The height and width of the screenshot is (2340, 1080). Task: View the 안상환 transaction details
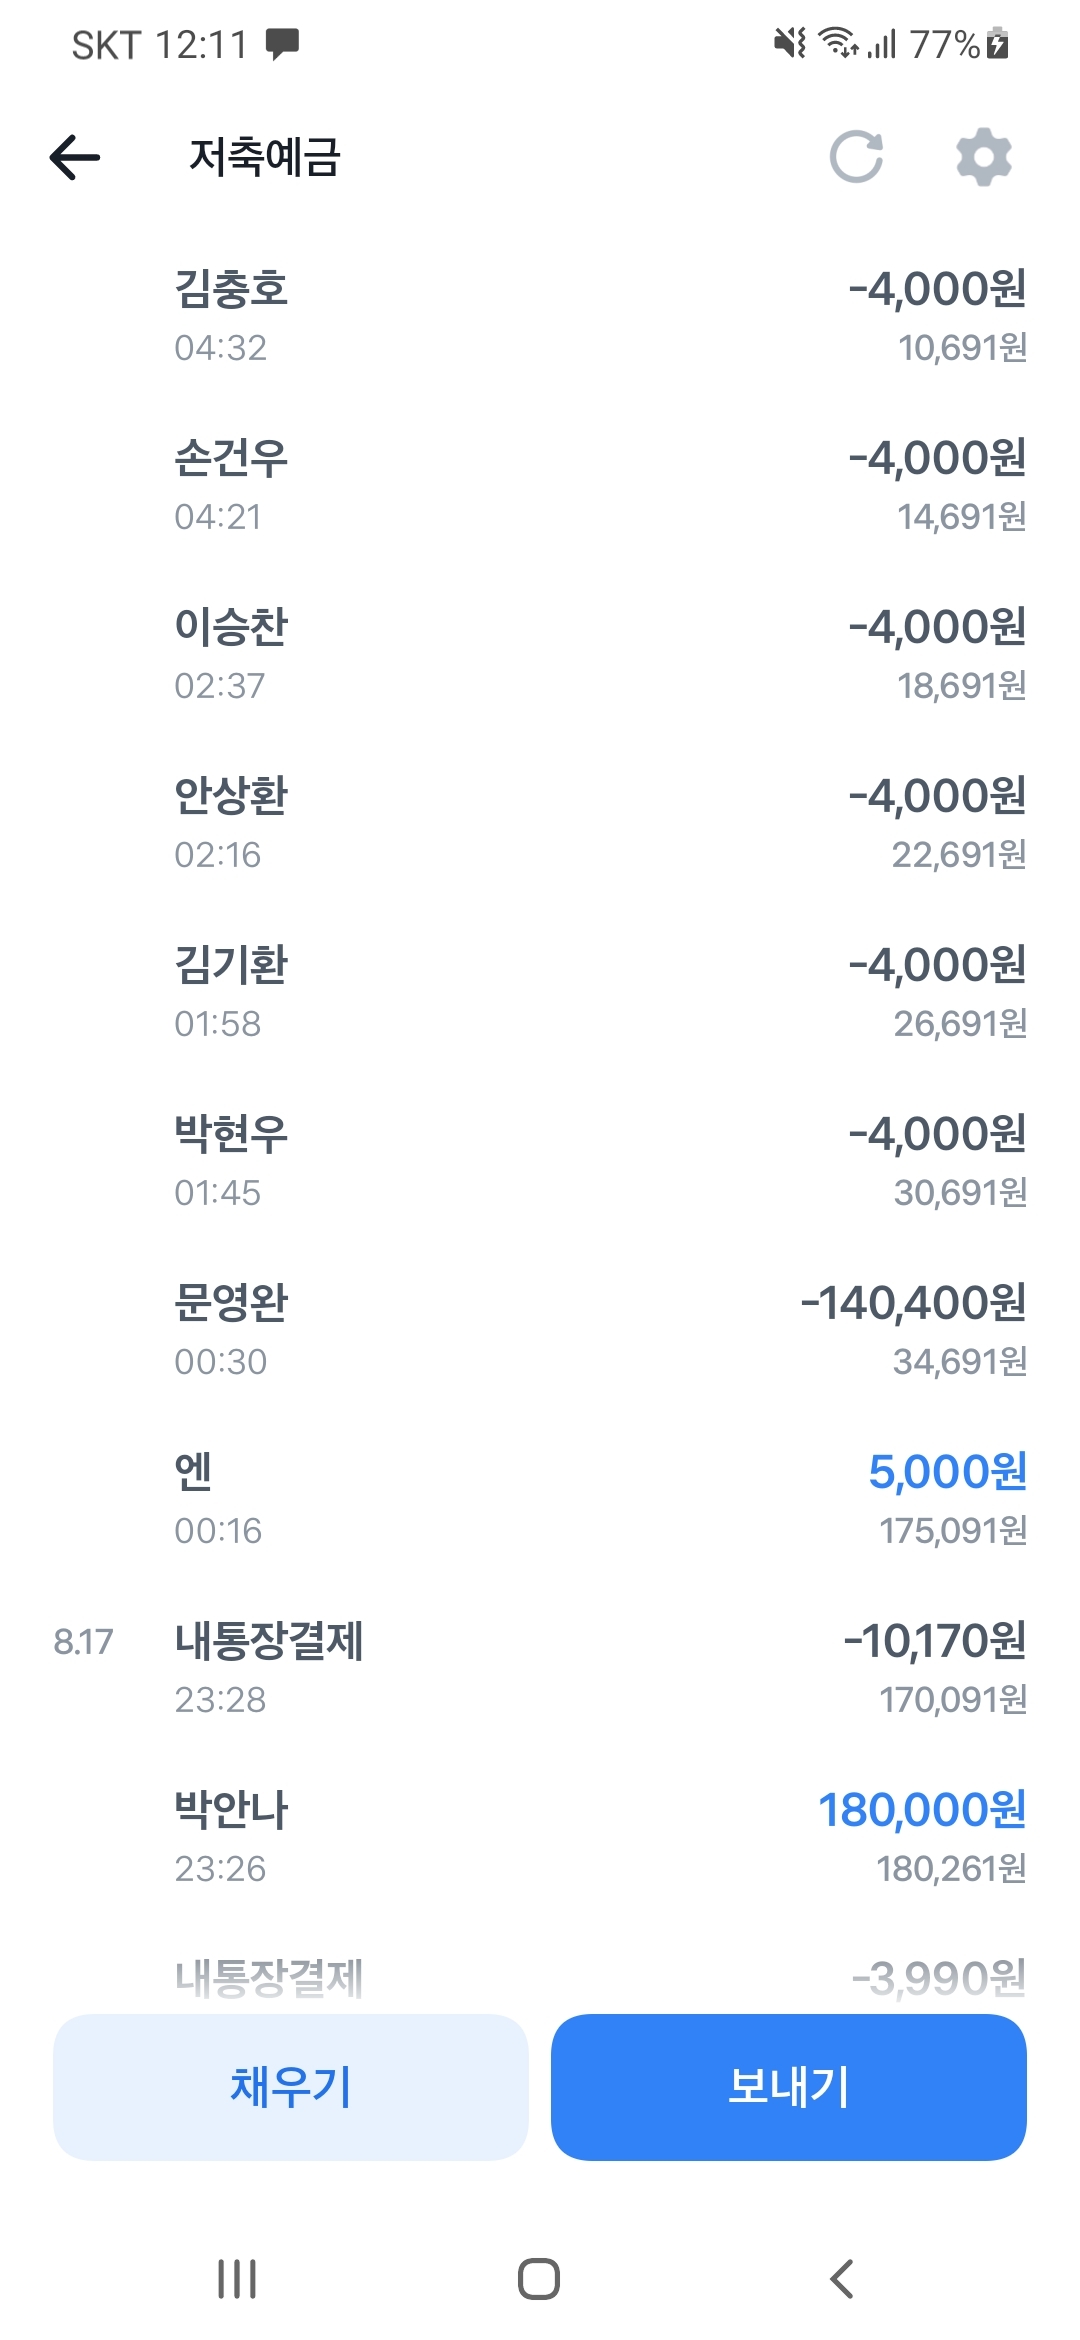tap(540, 824)
